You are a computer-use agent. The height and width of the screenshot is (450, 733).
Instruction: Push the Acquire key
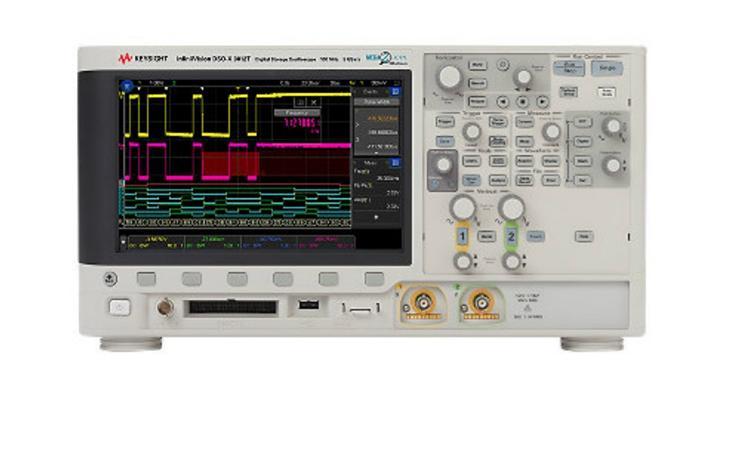[x=525, y=161]
